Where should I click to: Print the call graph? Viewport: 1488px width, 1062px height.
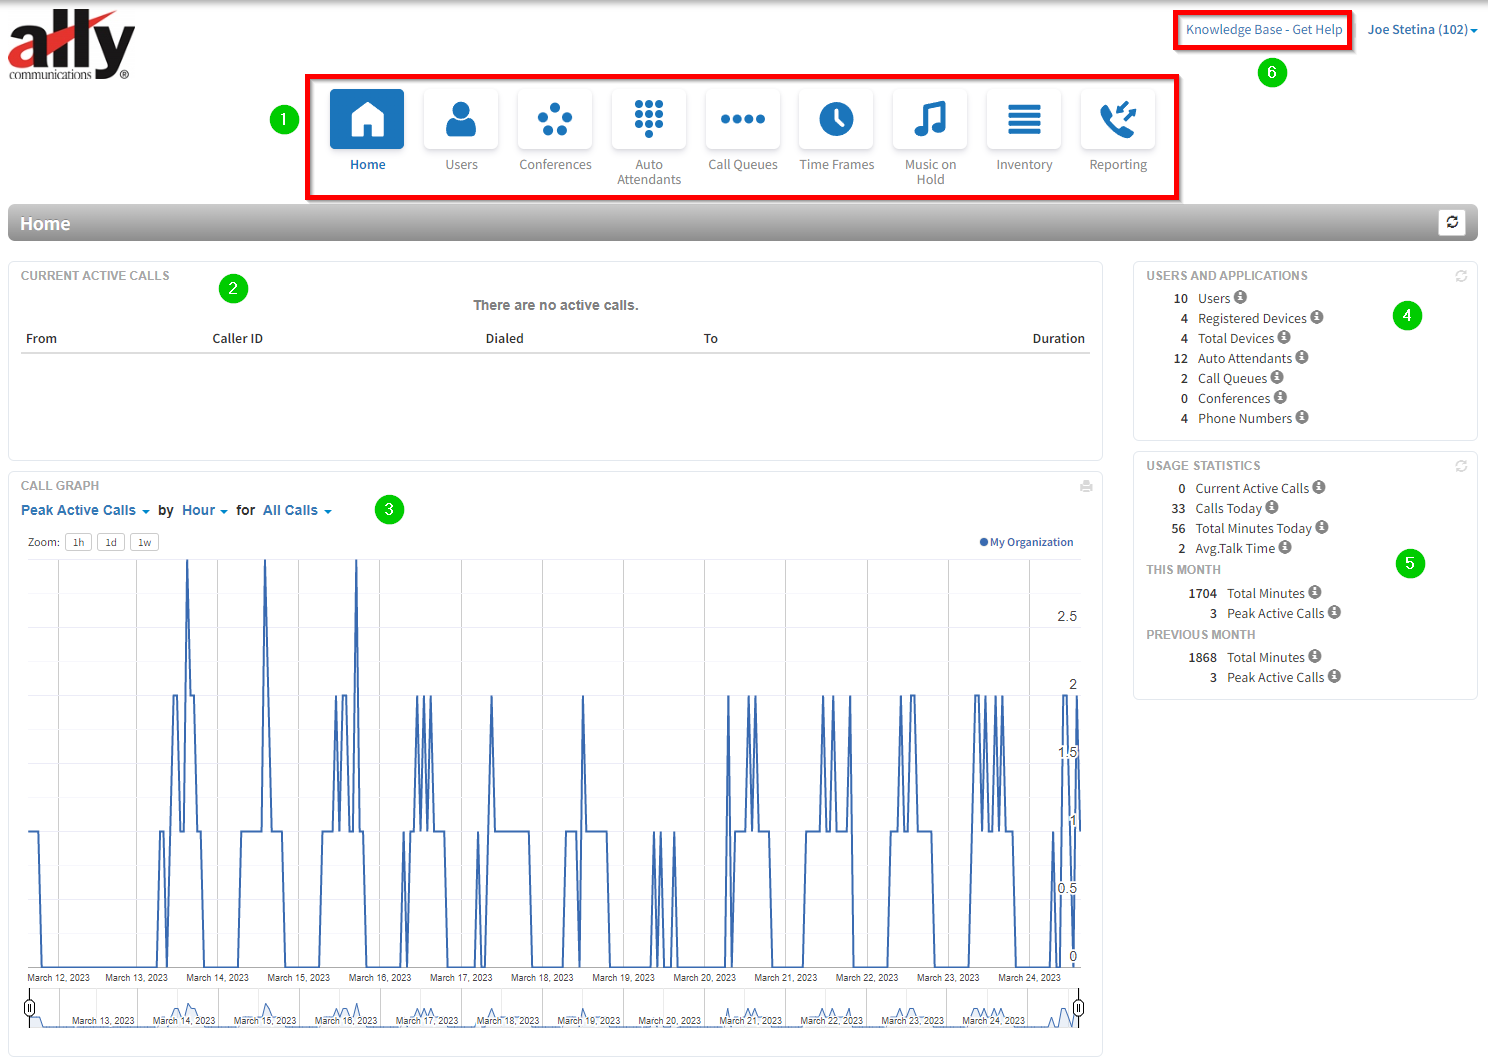point(1086,486)
